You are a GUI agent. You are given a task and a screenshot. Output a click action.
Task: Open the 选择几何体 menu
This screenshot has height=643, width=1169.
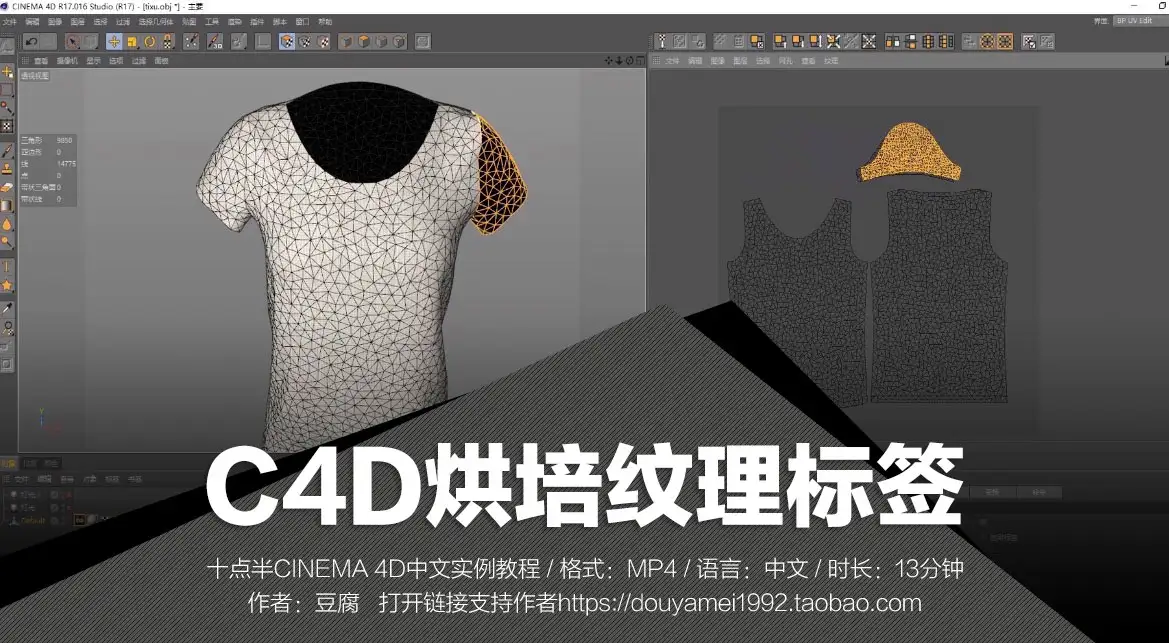156,22
